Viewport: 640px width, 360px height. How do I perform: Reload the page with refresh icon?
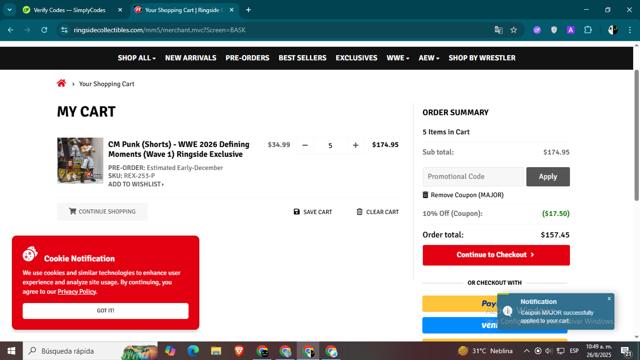(x=44, y=30)
